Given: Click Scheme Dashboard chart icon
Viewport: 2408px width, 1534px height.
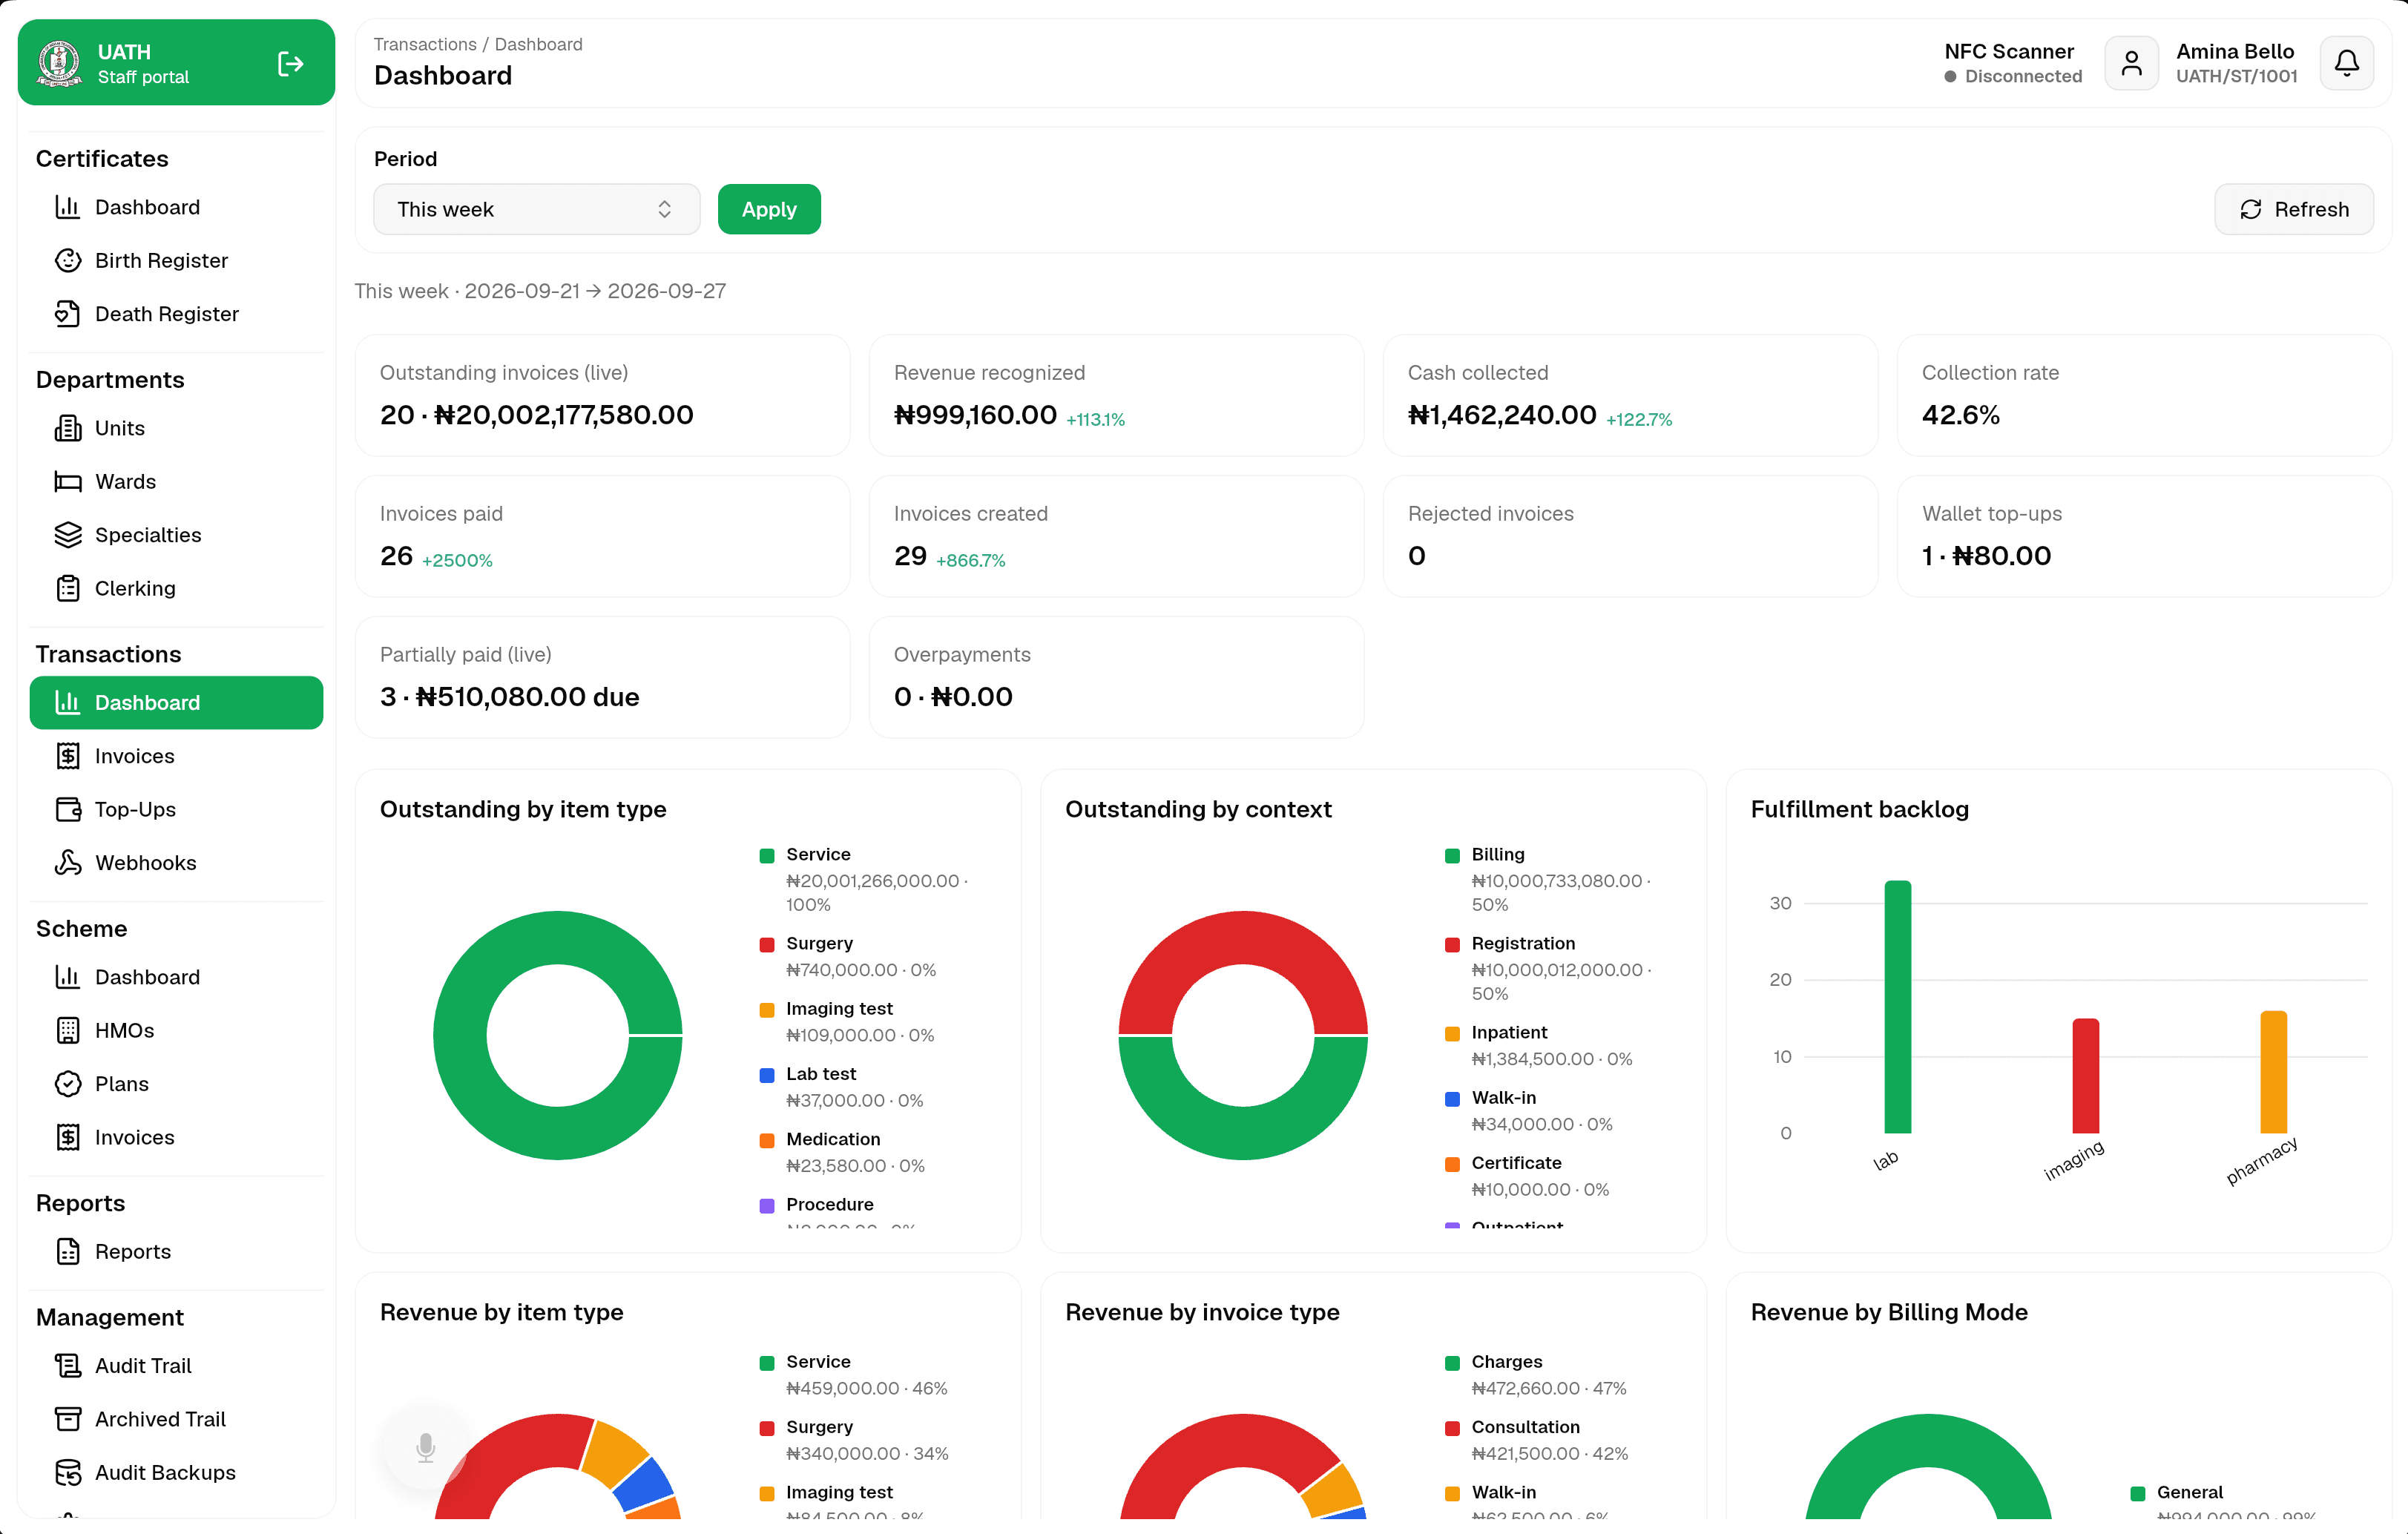Looking at the screenshot, I should pos(68,977).
